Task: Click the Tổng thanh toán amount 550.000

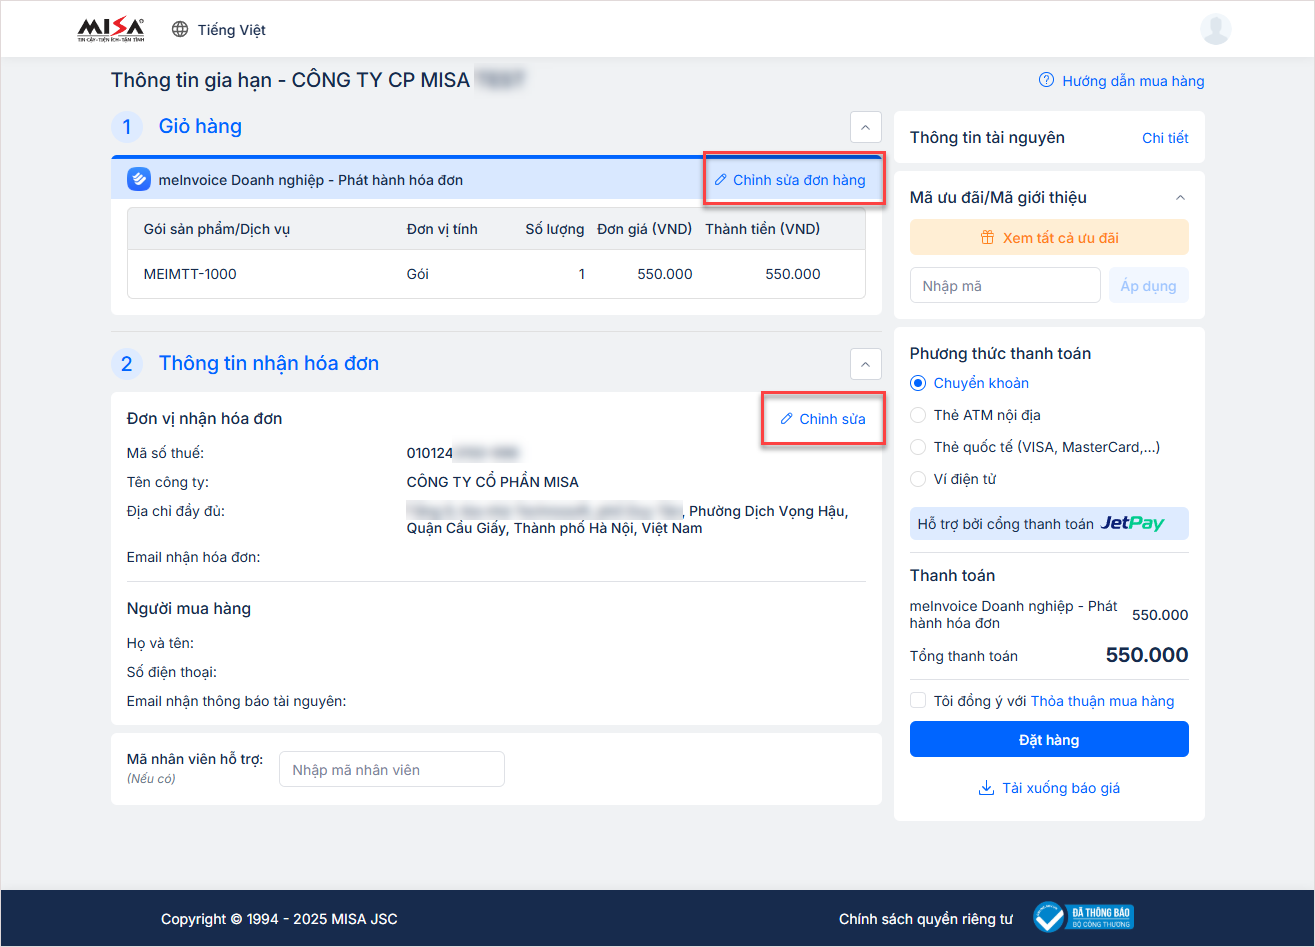Action: [x=1147, y=655]
